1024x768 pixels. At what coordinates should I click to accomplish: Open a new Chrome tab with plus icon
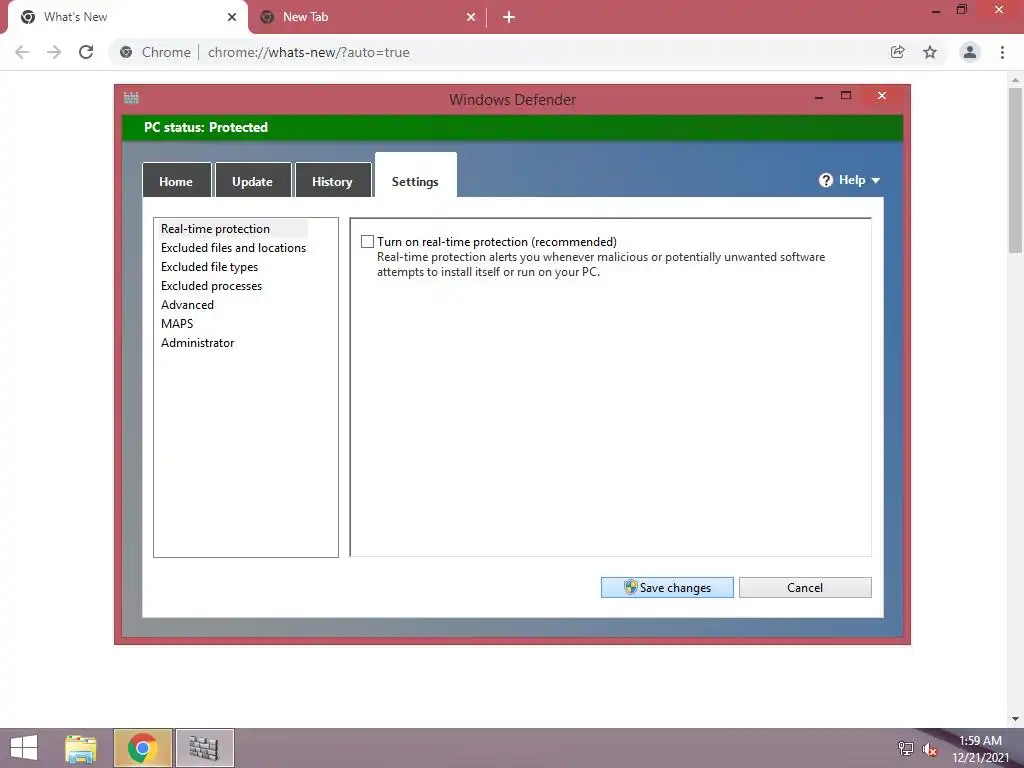pos(509,17)
